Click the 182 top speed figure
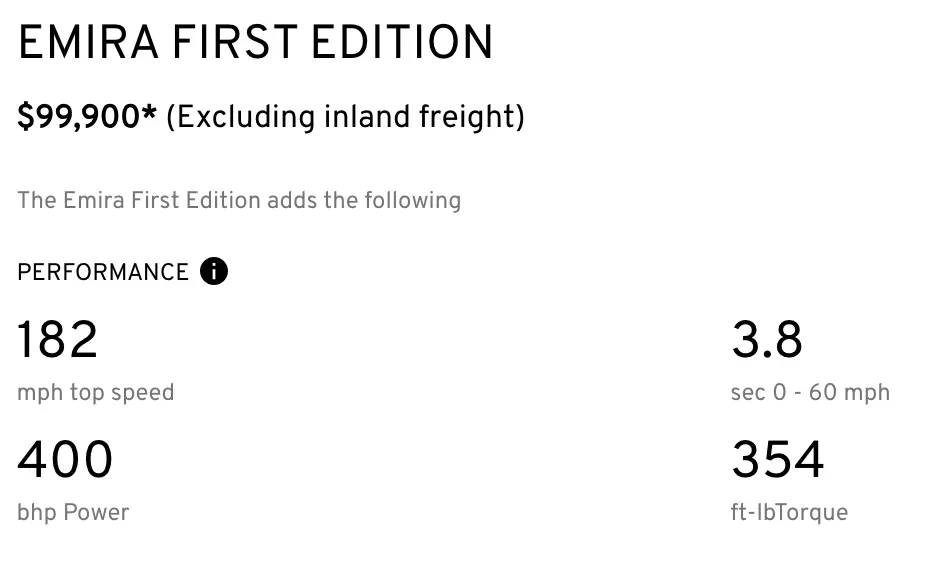Screen dimensions: 938x576 [x=57, y=340]
